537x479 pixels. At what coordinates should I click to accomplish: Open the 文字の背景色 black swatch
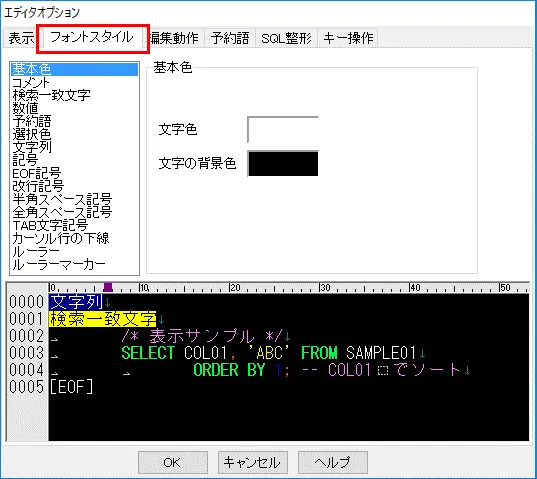point(283,164)
